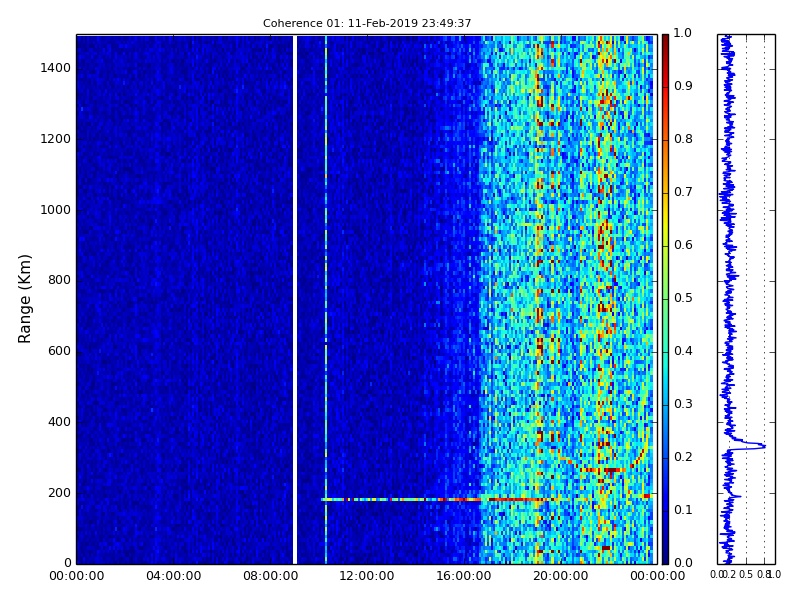
Task: Click the y-axis tick label 1200
Action: (x=56, y=139)
